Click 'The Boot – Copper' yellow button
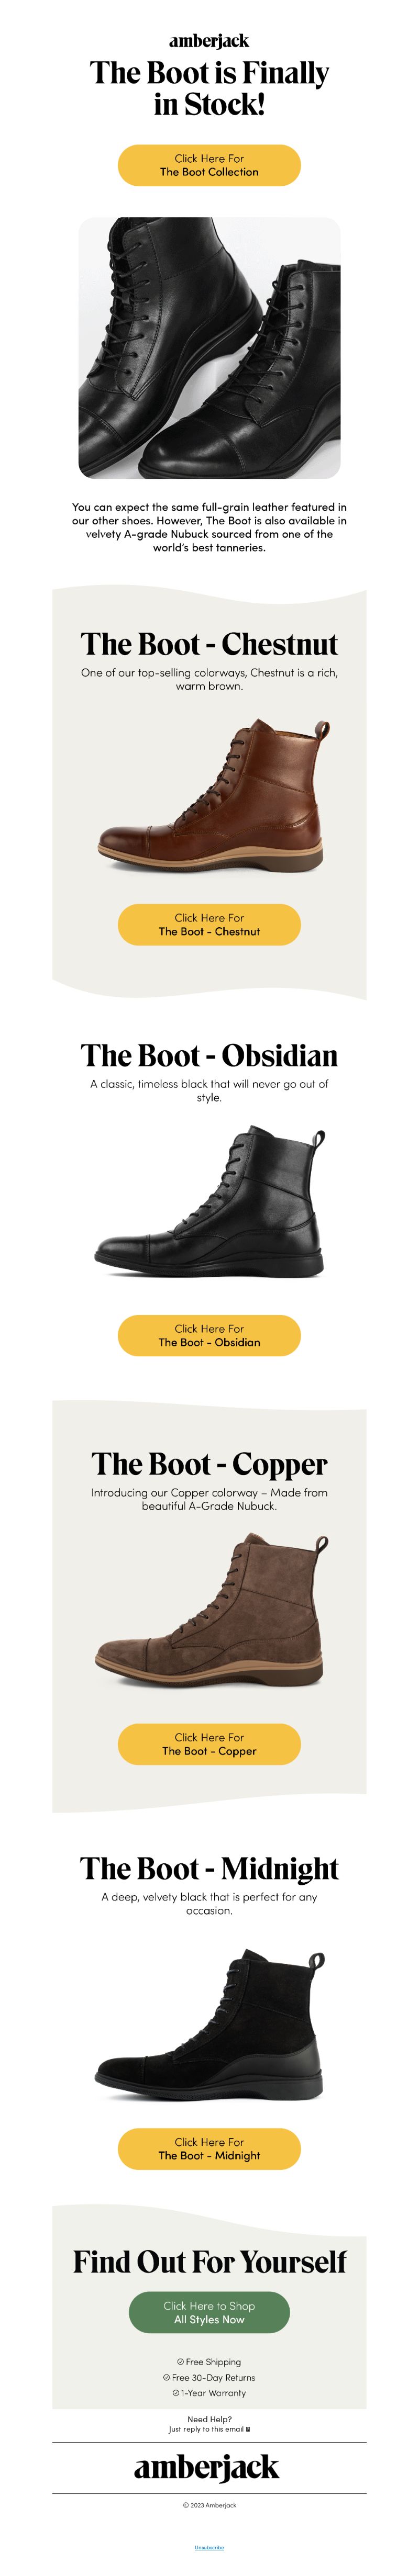 (209, 1744)
